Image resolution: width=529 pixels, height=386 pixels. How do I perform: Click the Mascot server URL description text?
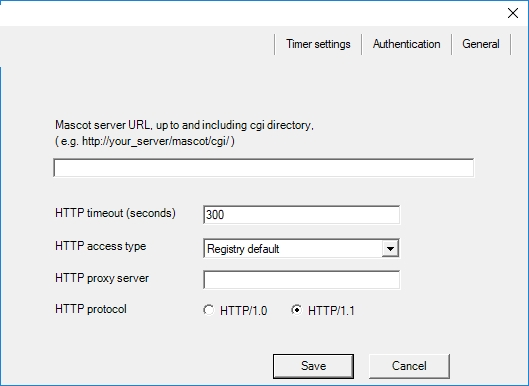point(184,125)
